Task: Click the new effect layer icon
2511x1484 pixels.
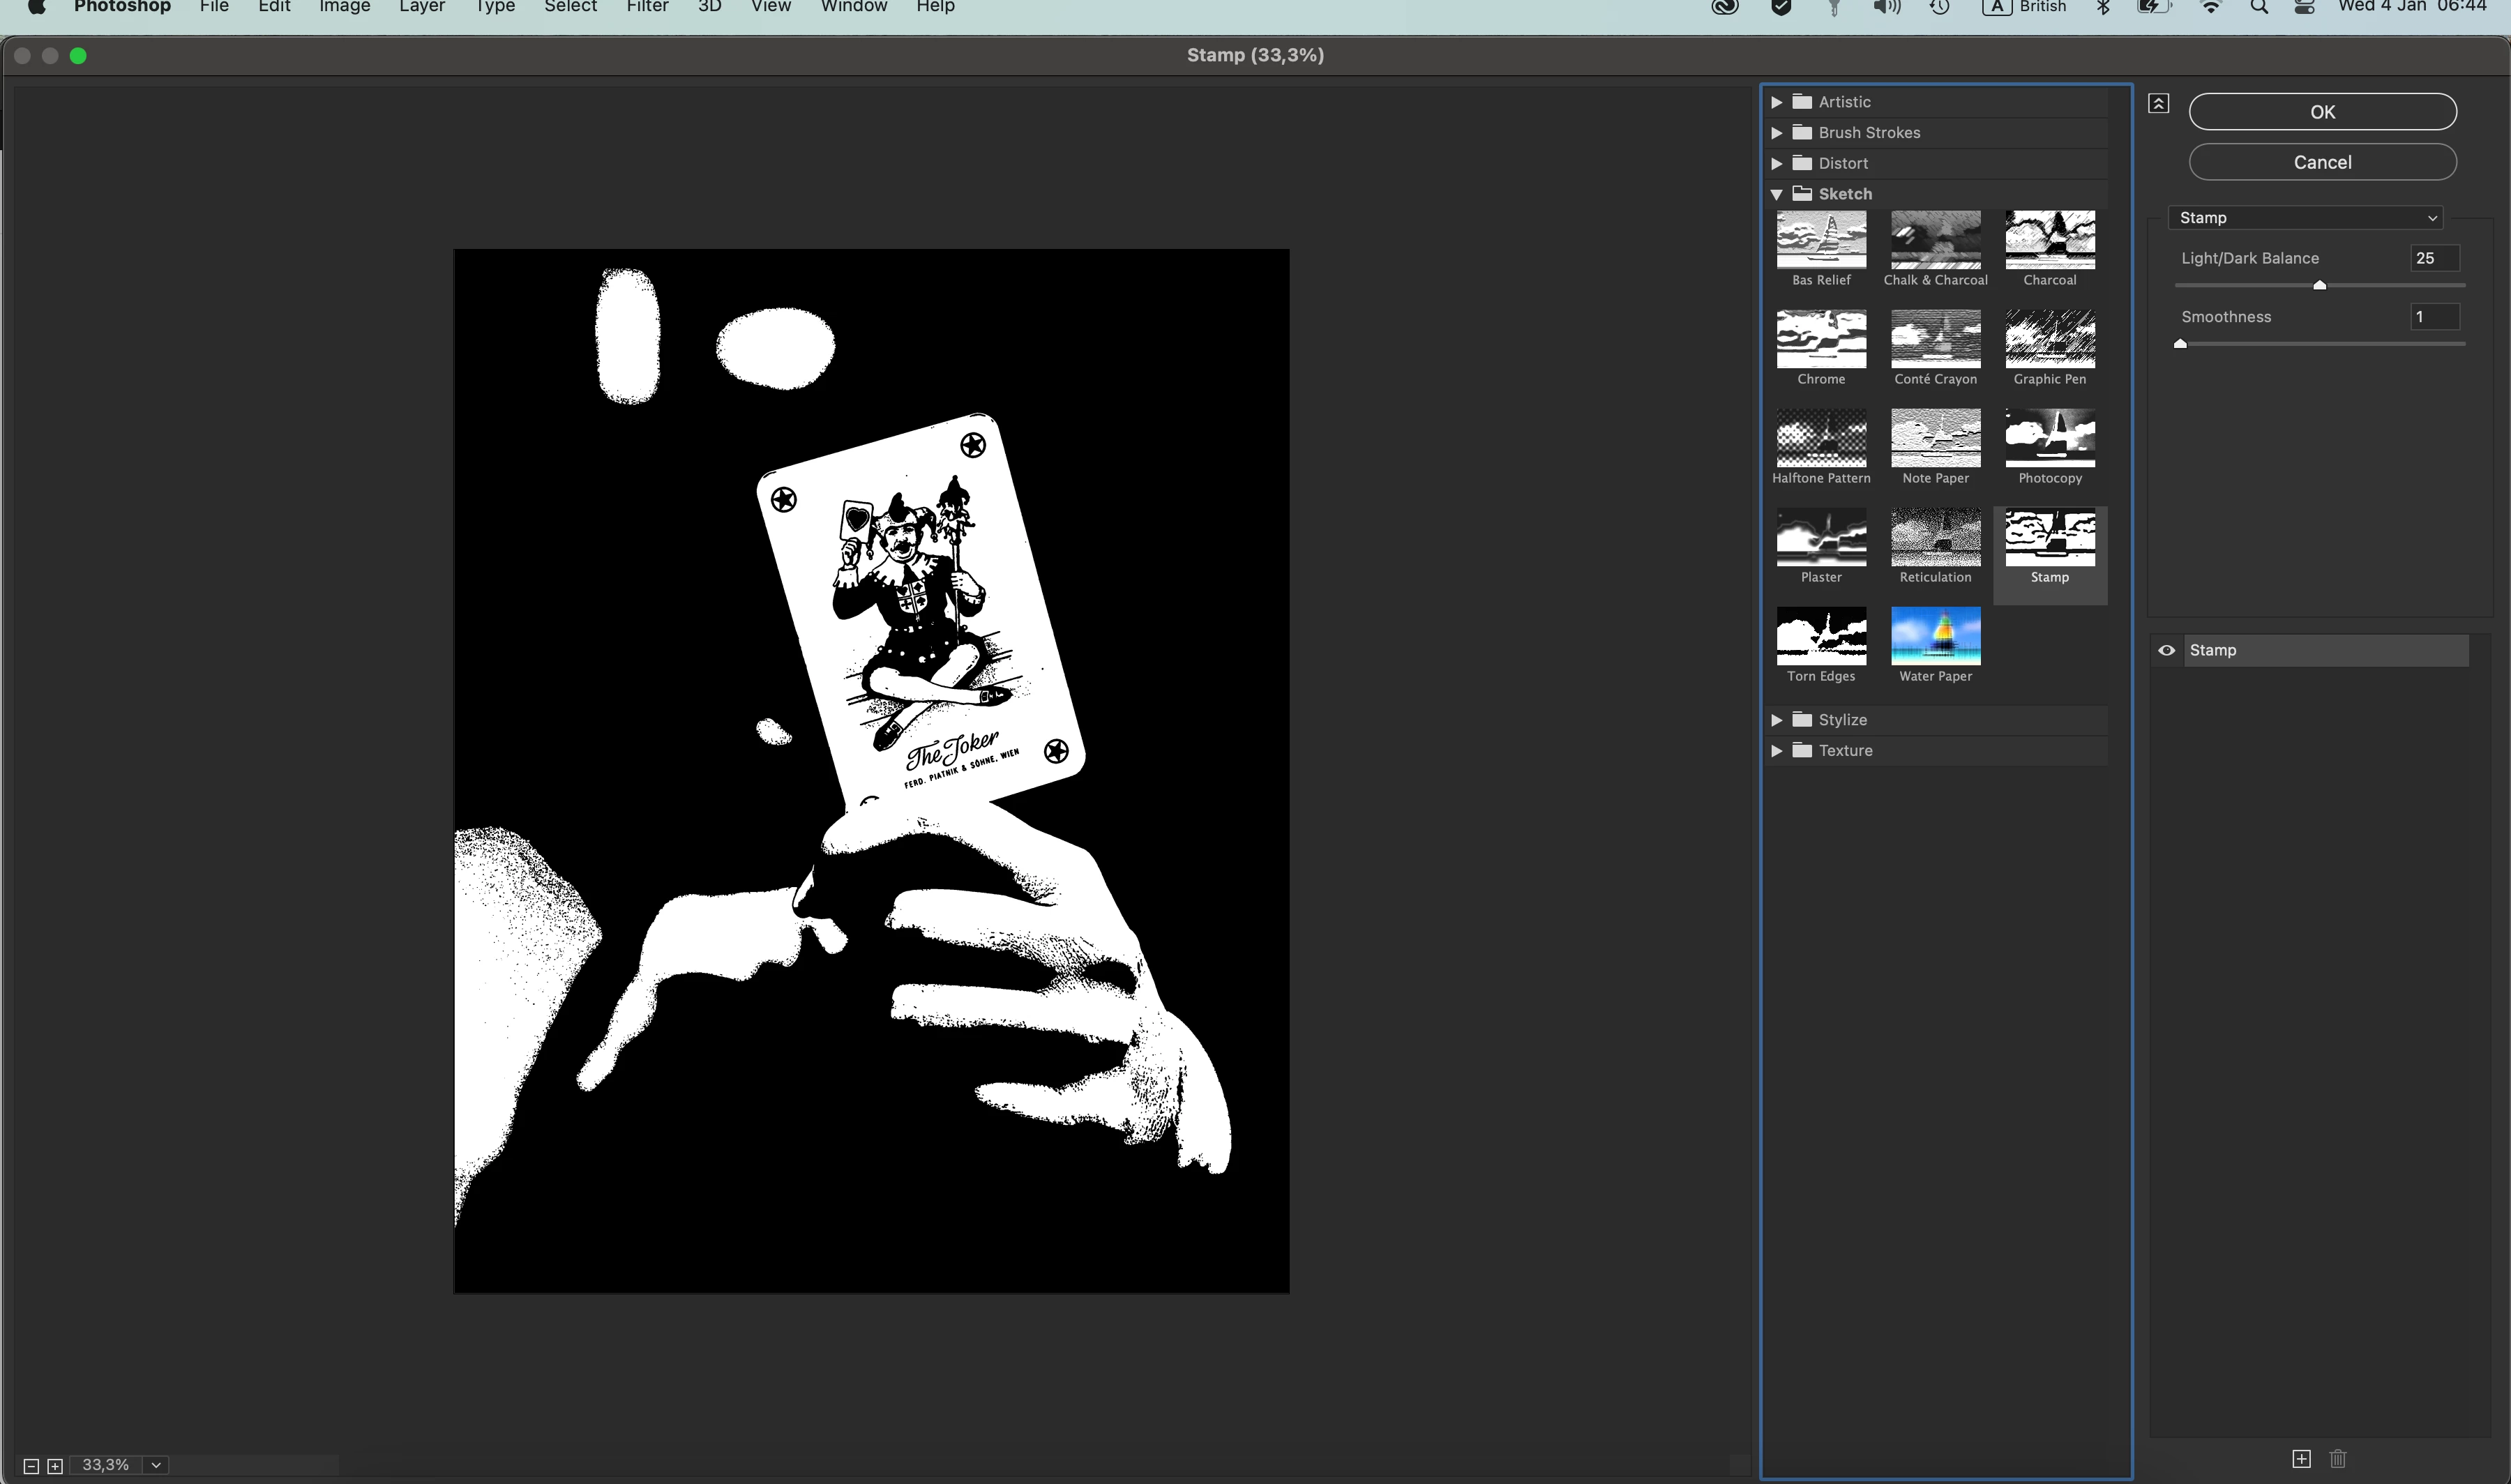Action: click(2301, 1459)
